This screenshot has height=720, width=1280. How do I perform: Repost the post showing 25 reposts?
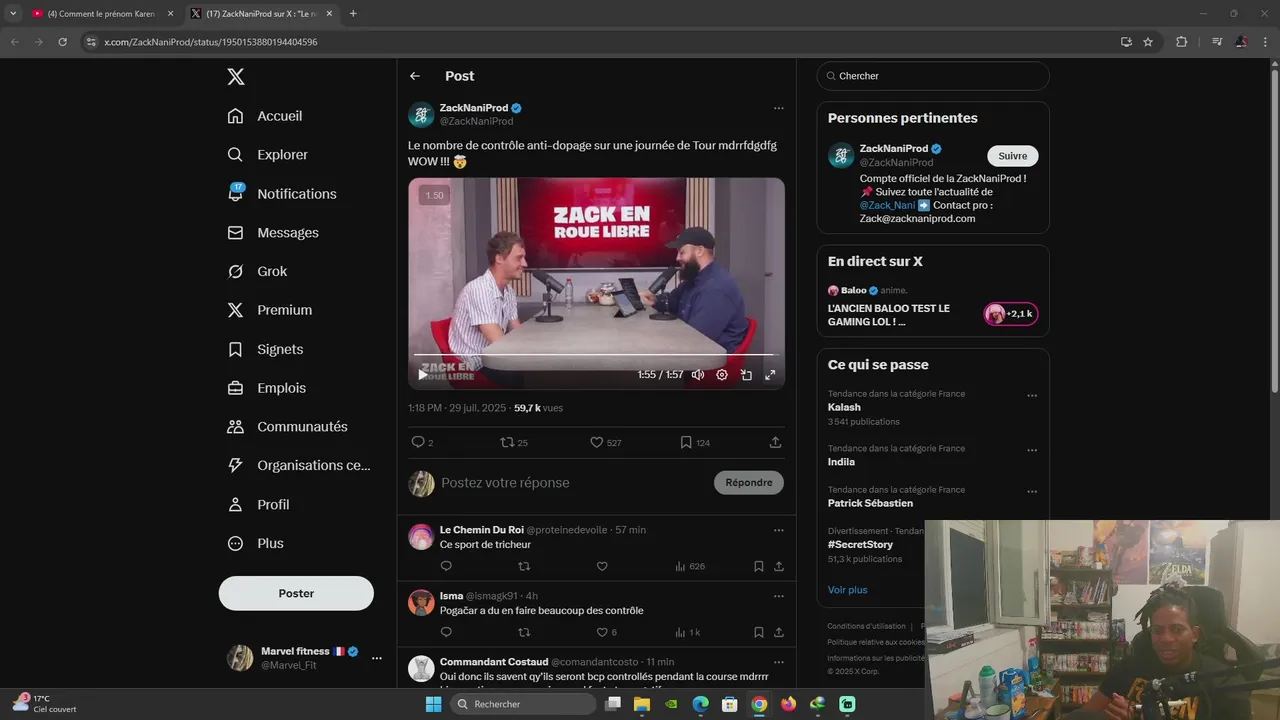pyautogui.click(x=514, y=442)
